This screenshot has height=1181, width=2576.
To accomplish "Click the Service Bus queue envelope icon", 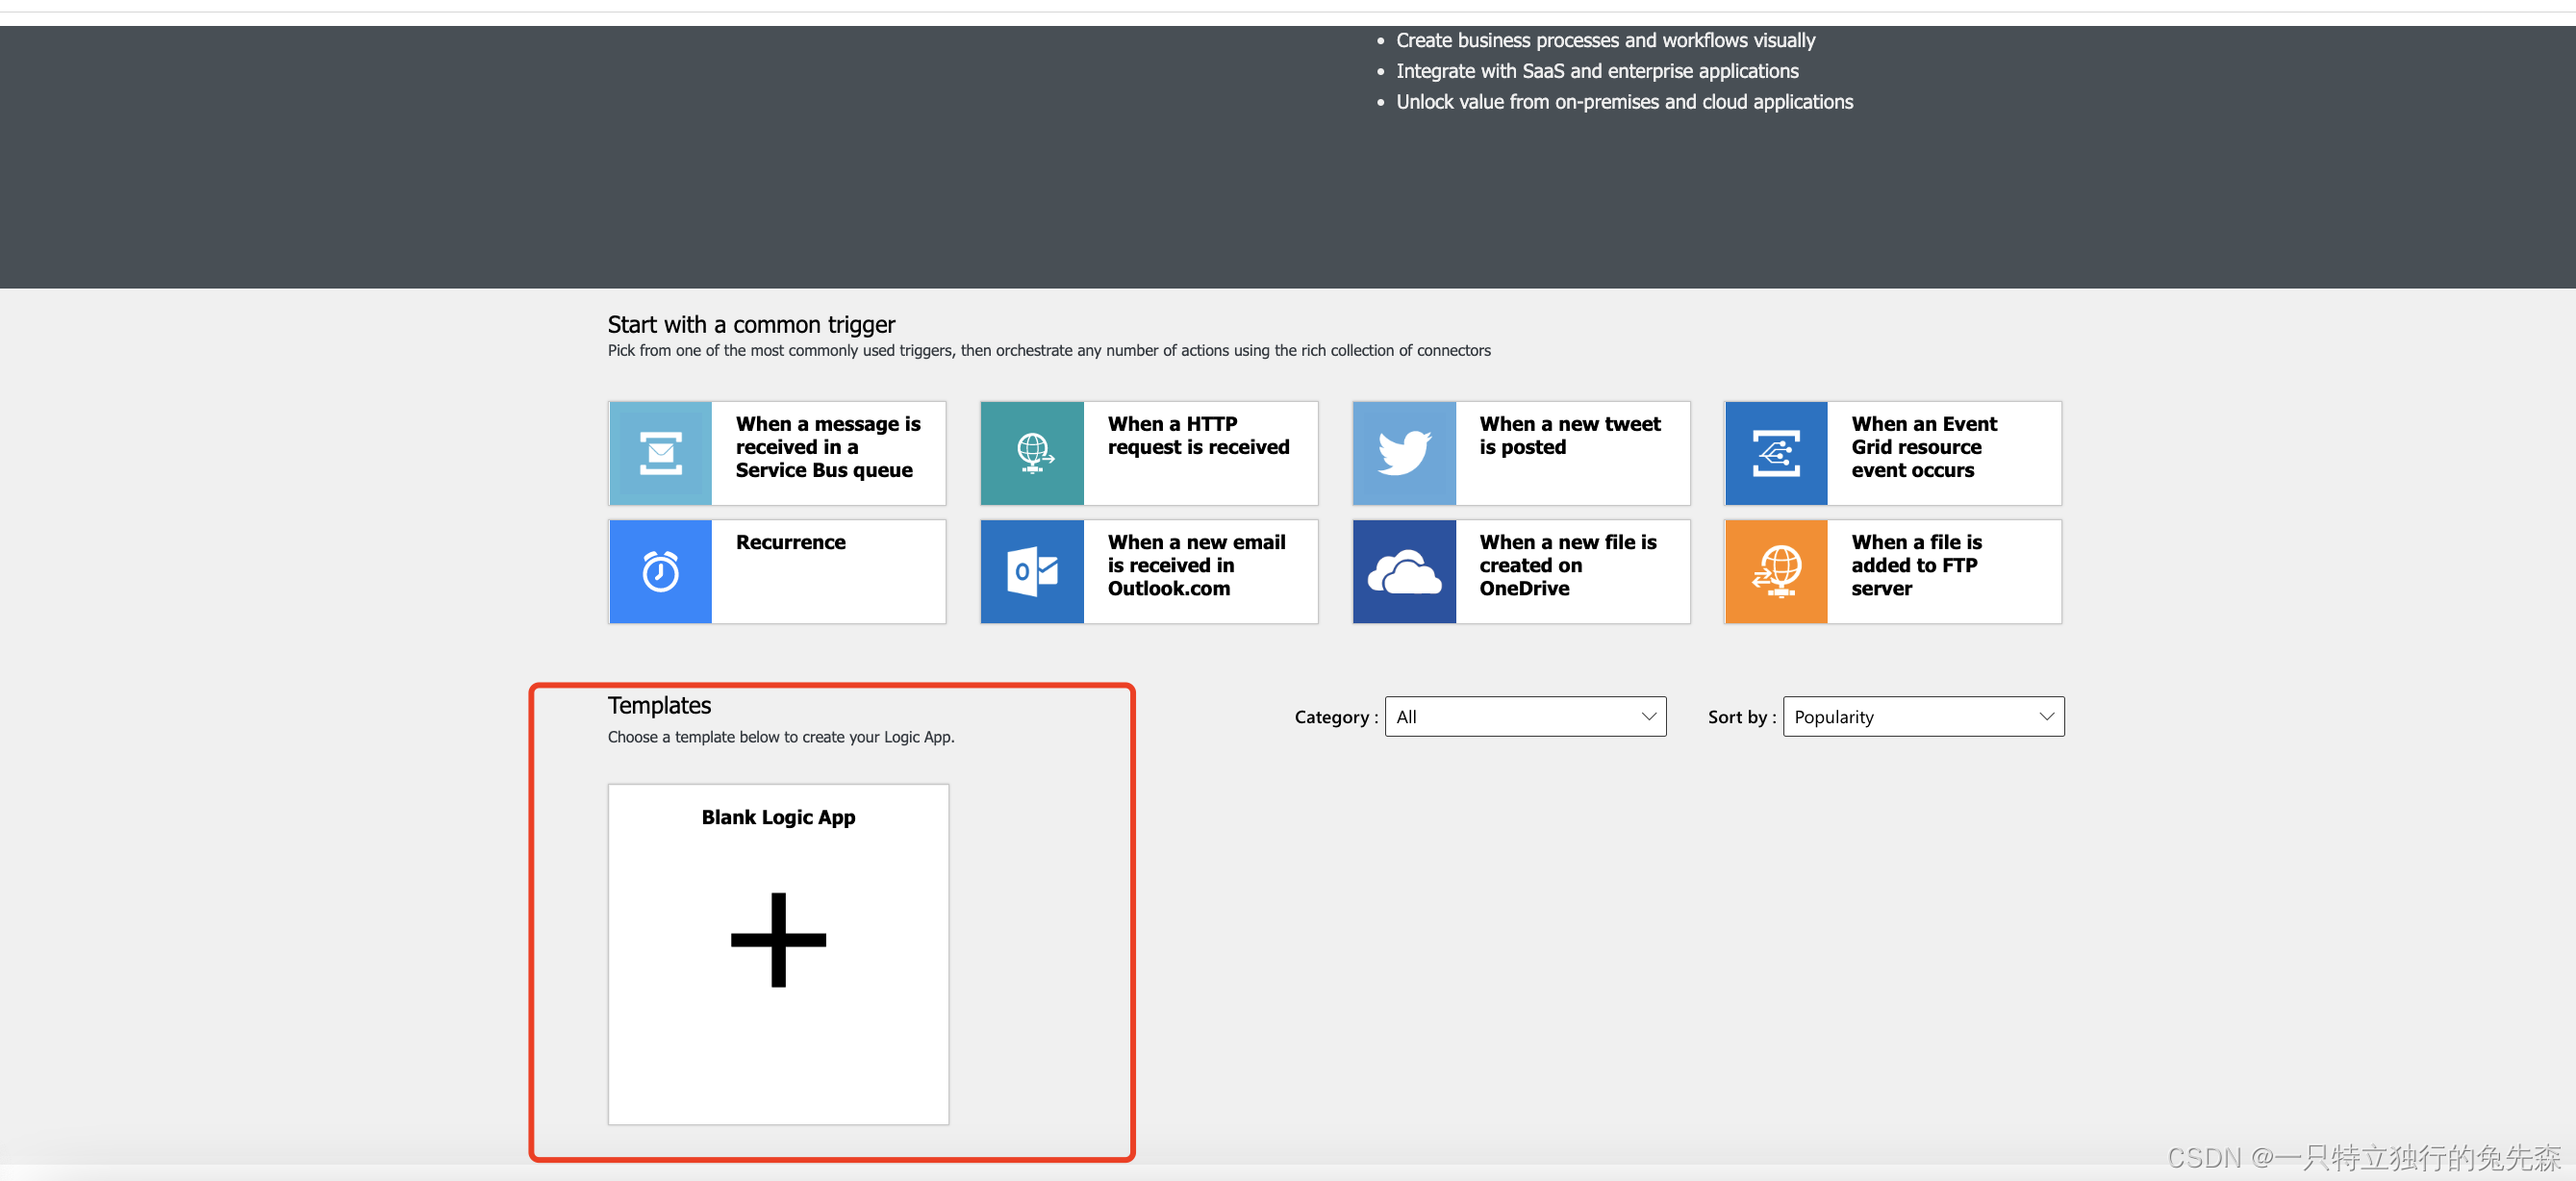I will pos(660,453).
